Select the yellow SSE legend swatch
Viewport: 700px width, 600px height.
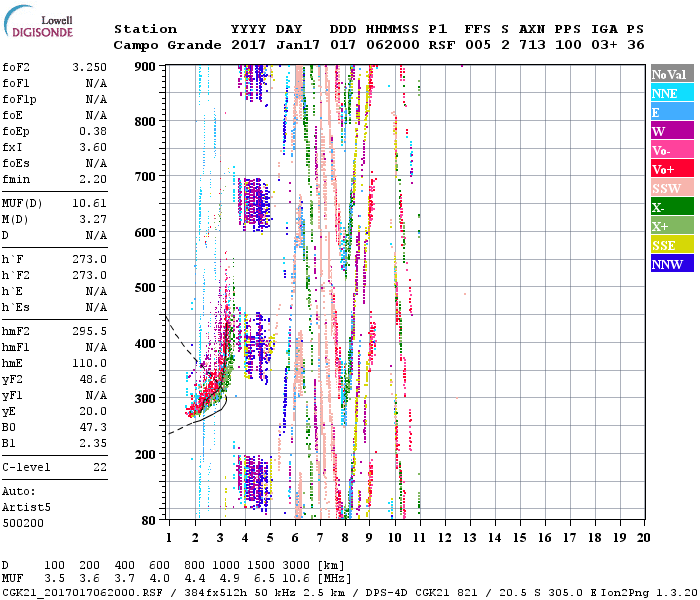pos(671,245)
